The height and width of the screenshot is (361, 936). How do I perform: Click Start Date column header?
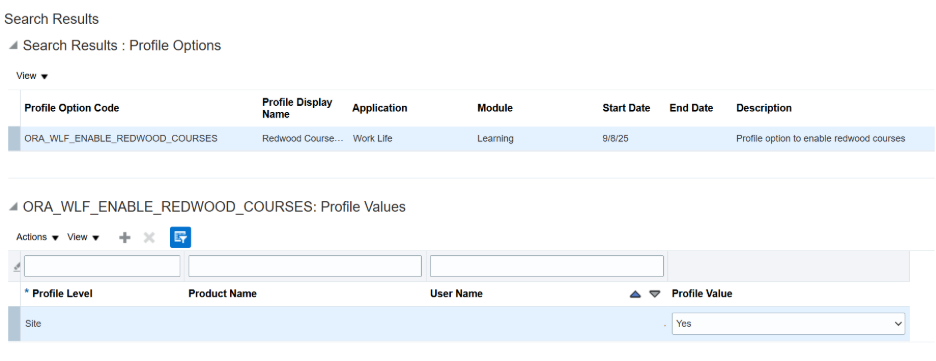coord(626,108)
